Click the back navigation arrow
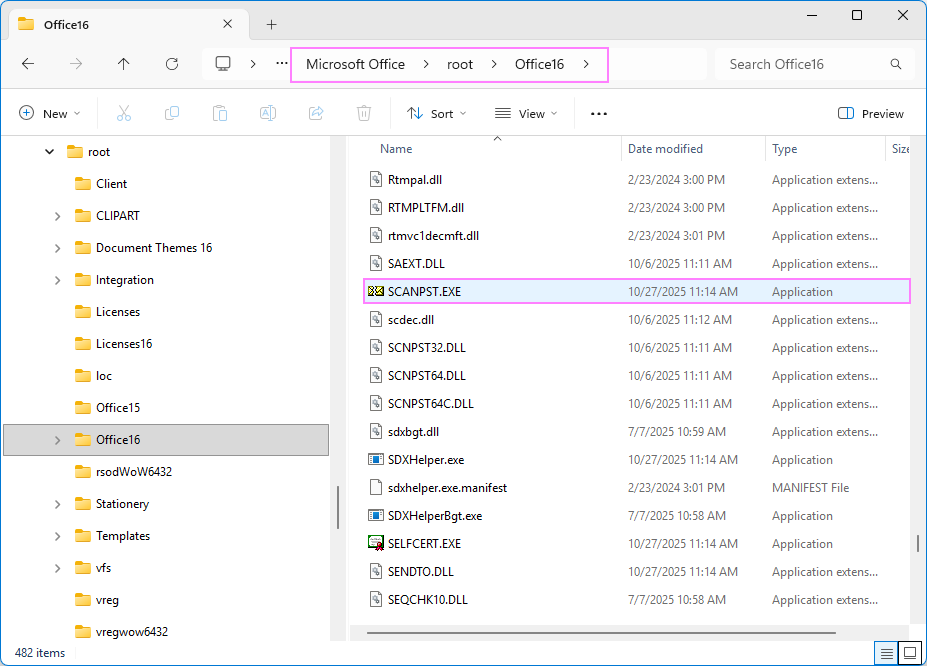This screenshot has height=666, width=927. coord(28,64)
